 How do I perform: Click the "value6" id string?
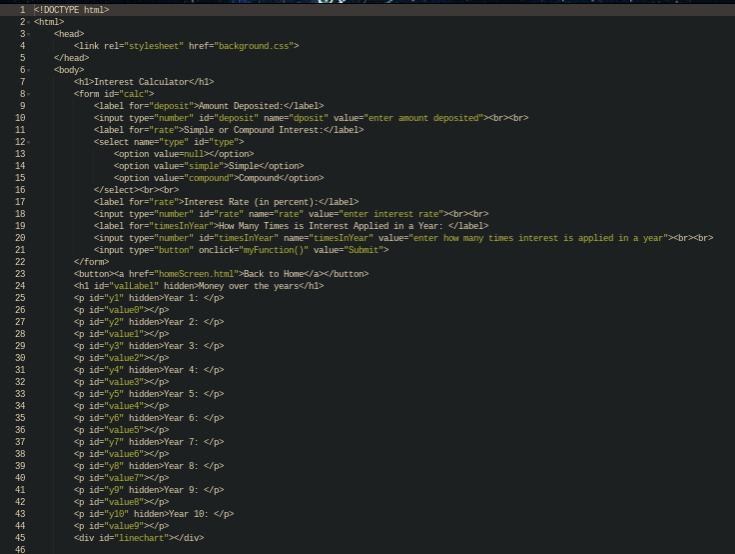[x=126, y=454]
